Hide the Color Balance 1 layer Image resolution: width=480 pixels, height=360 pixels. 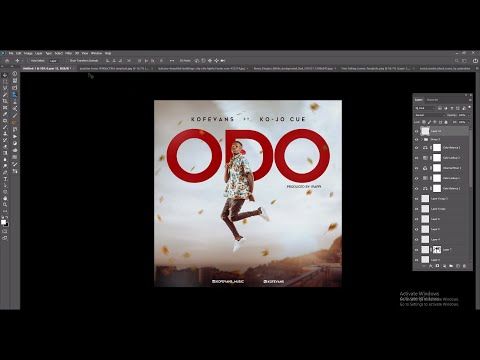pyautogui.click(x=416, y=188)
